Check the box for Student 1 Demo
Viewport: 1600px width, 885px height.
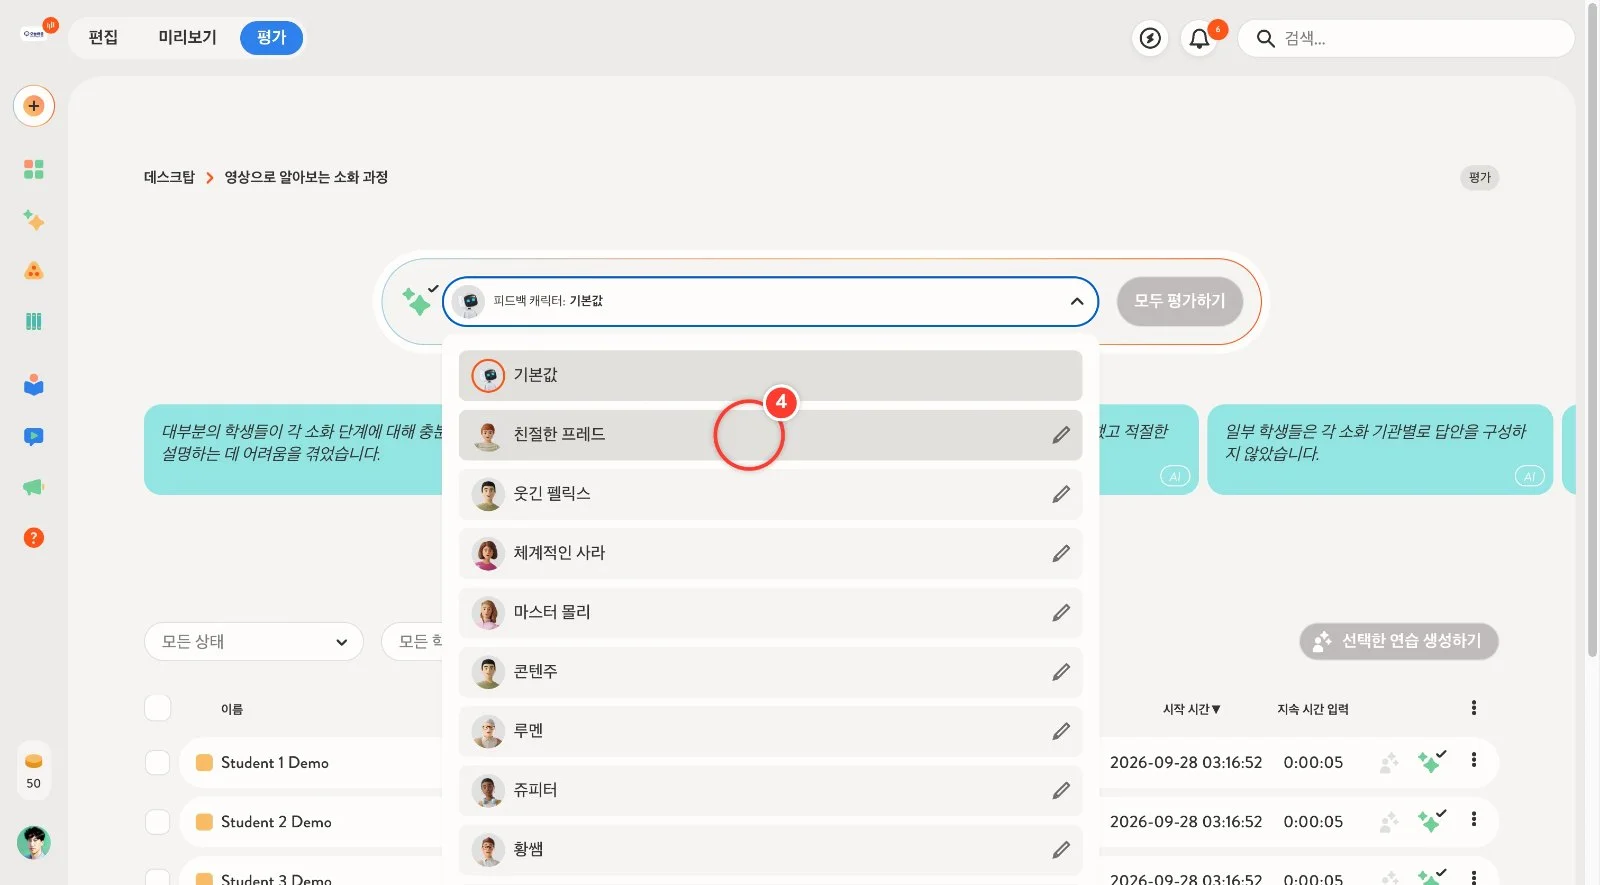click(158, 762)
